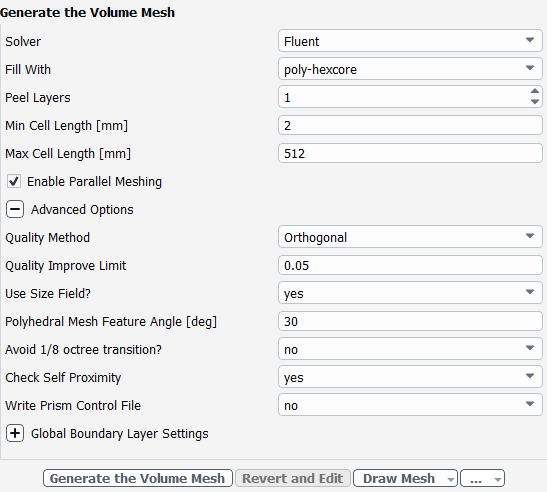The height and width of the screenshot is (492, 547).
Task: Click the Min Cell Length field
Action: tap(410, 125)
